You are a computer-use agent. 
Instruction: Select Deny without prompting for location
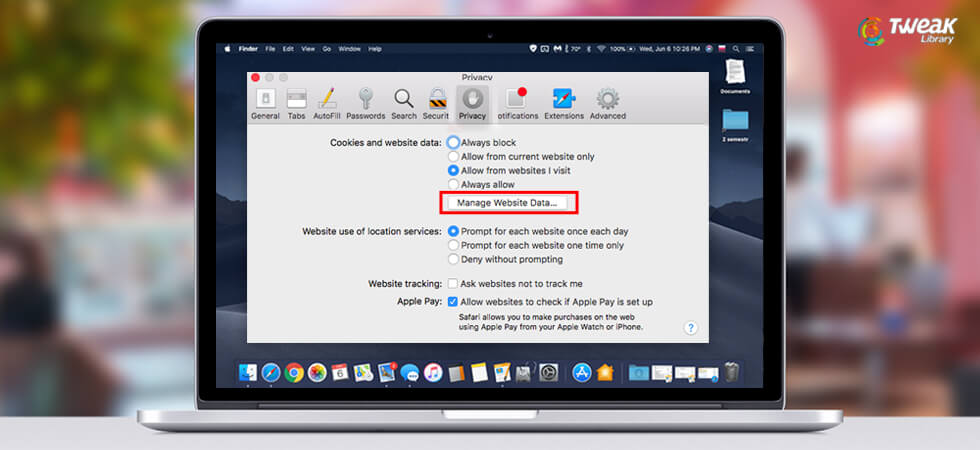point(454,260)
